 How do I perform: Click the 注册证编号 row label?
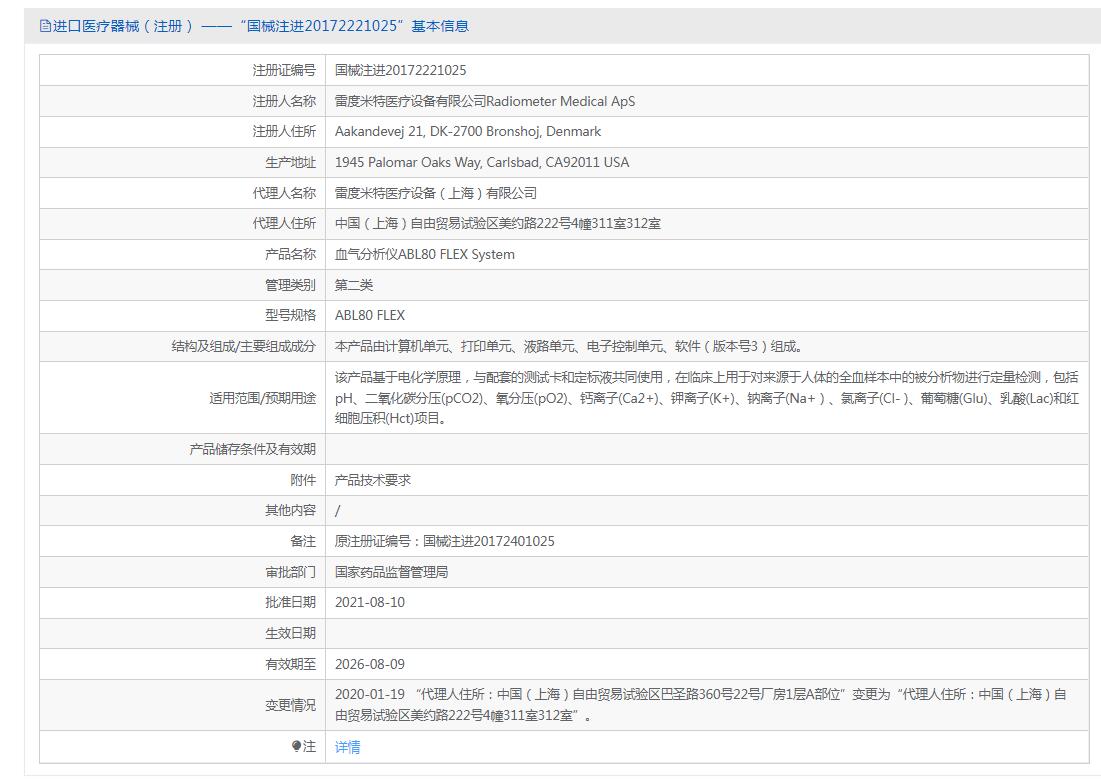[x=284, y=70]
